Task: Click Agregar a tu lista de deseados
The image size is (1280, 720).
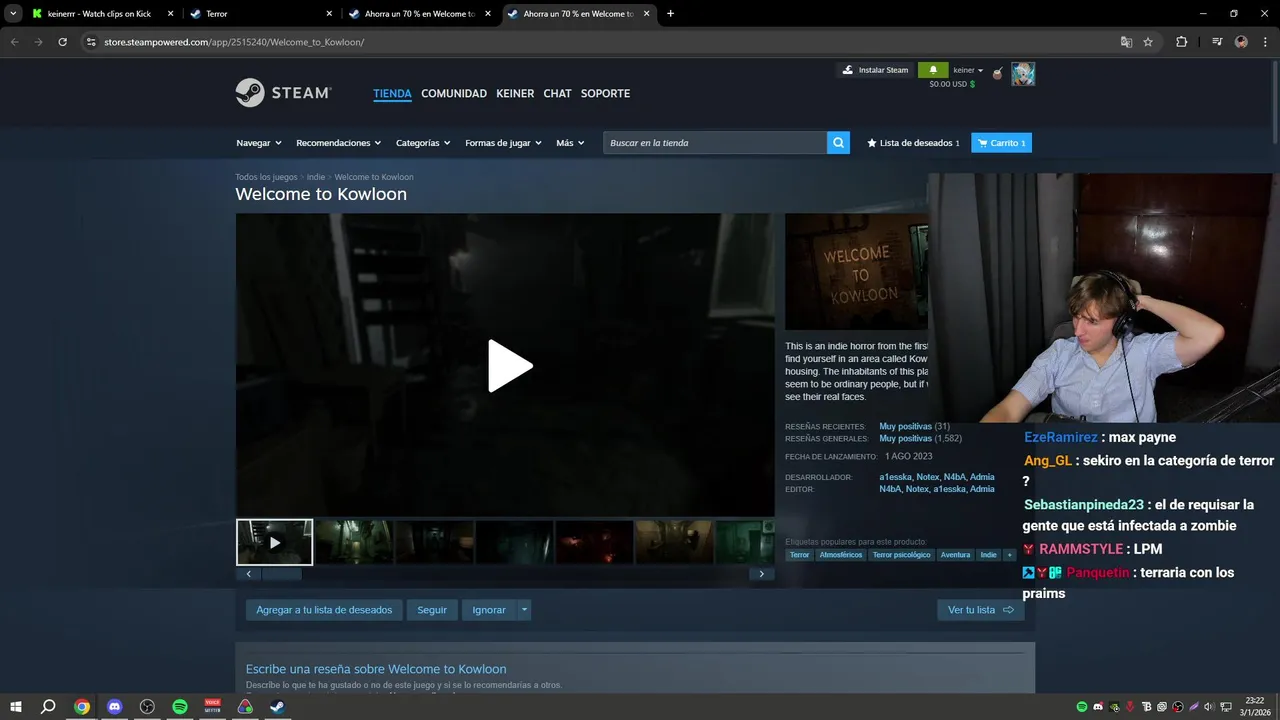Action: (324, 610)
